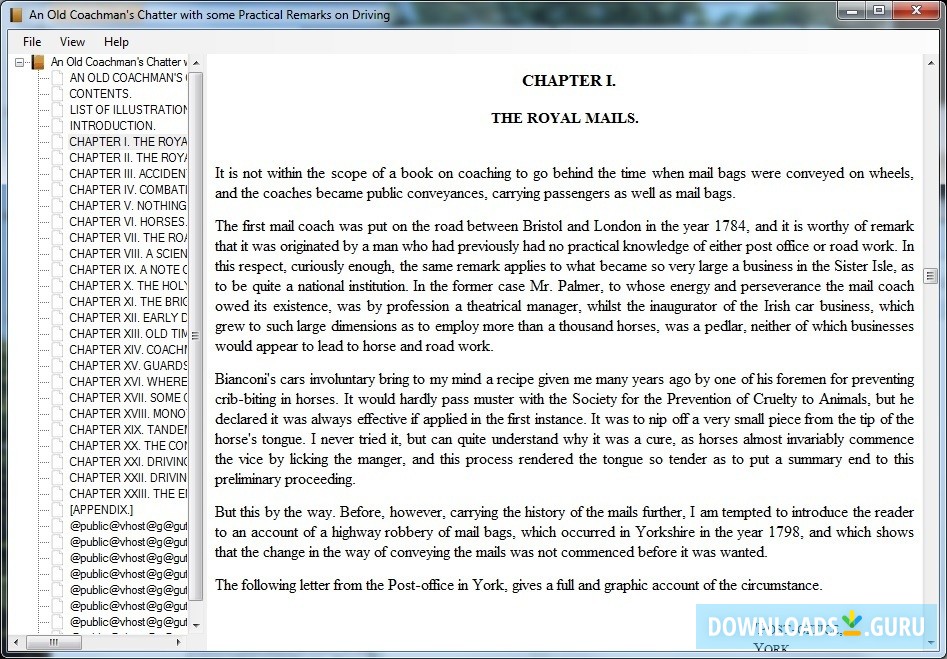
Task: Click page icon beside [APPENDIX.]
Action: [x=57, y=510]
